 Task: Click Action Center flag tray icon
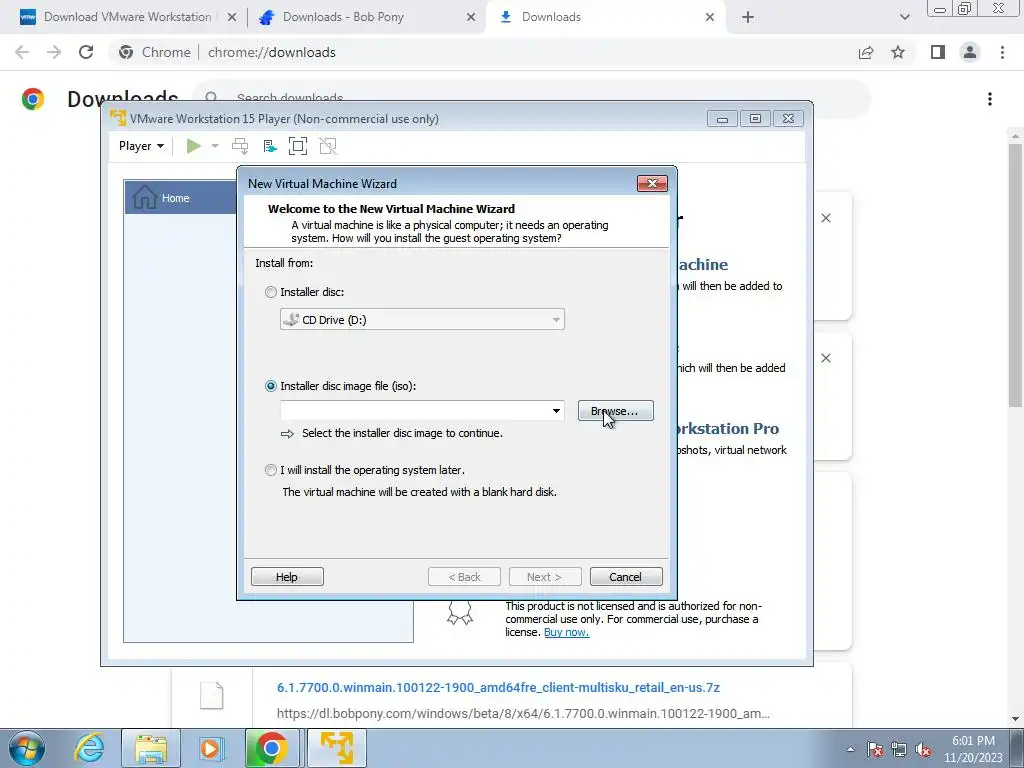tap(874, 749)
